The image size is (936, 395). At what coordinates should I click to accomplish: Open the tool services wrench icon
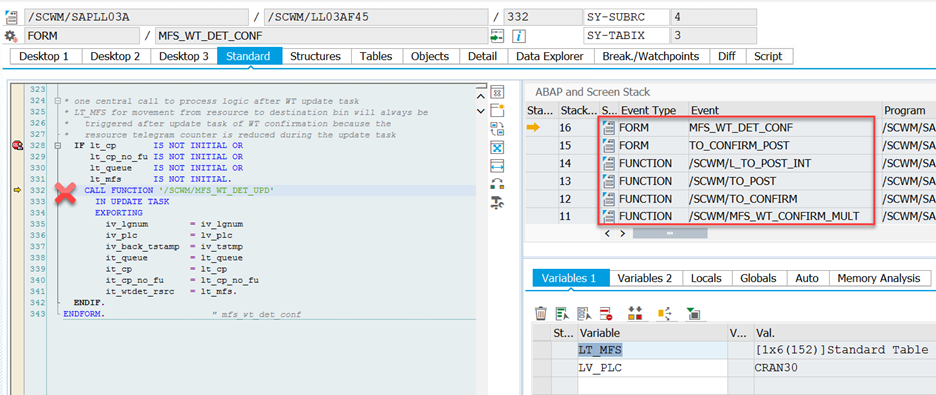pyautogui.click(x=497, y=202)
